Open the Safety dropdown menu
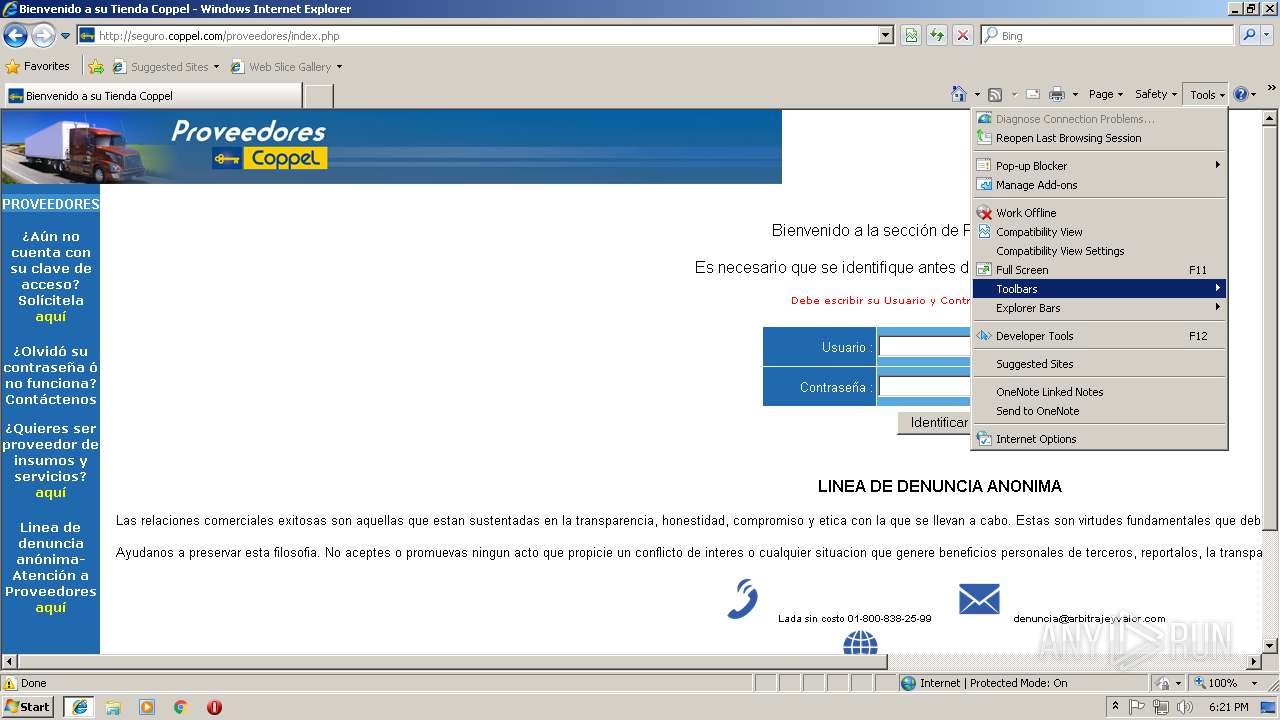Screen dimensions: 1280x720 (1156, 94)
